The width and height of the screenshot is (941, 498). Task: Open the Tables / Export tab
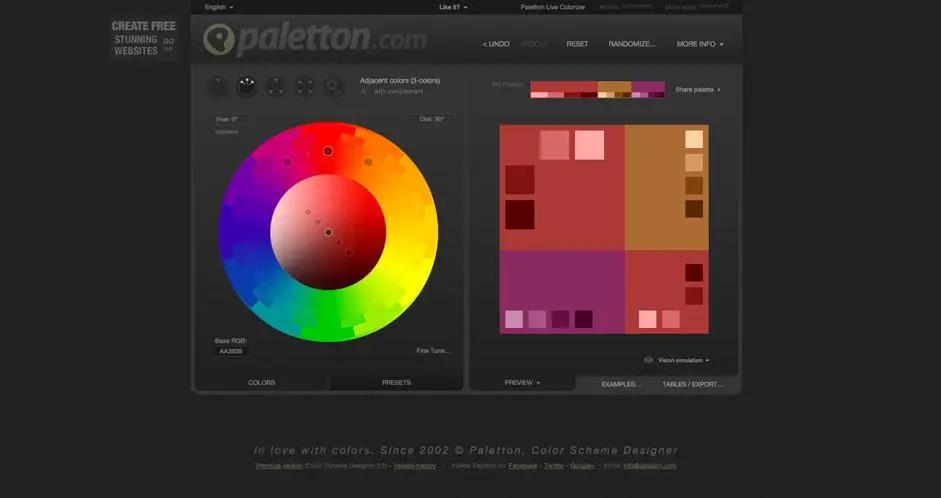(691, 384)
